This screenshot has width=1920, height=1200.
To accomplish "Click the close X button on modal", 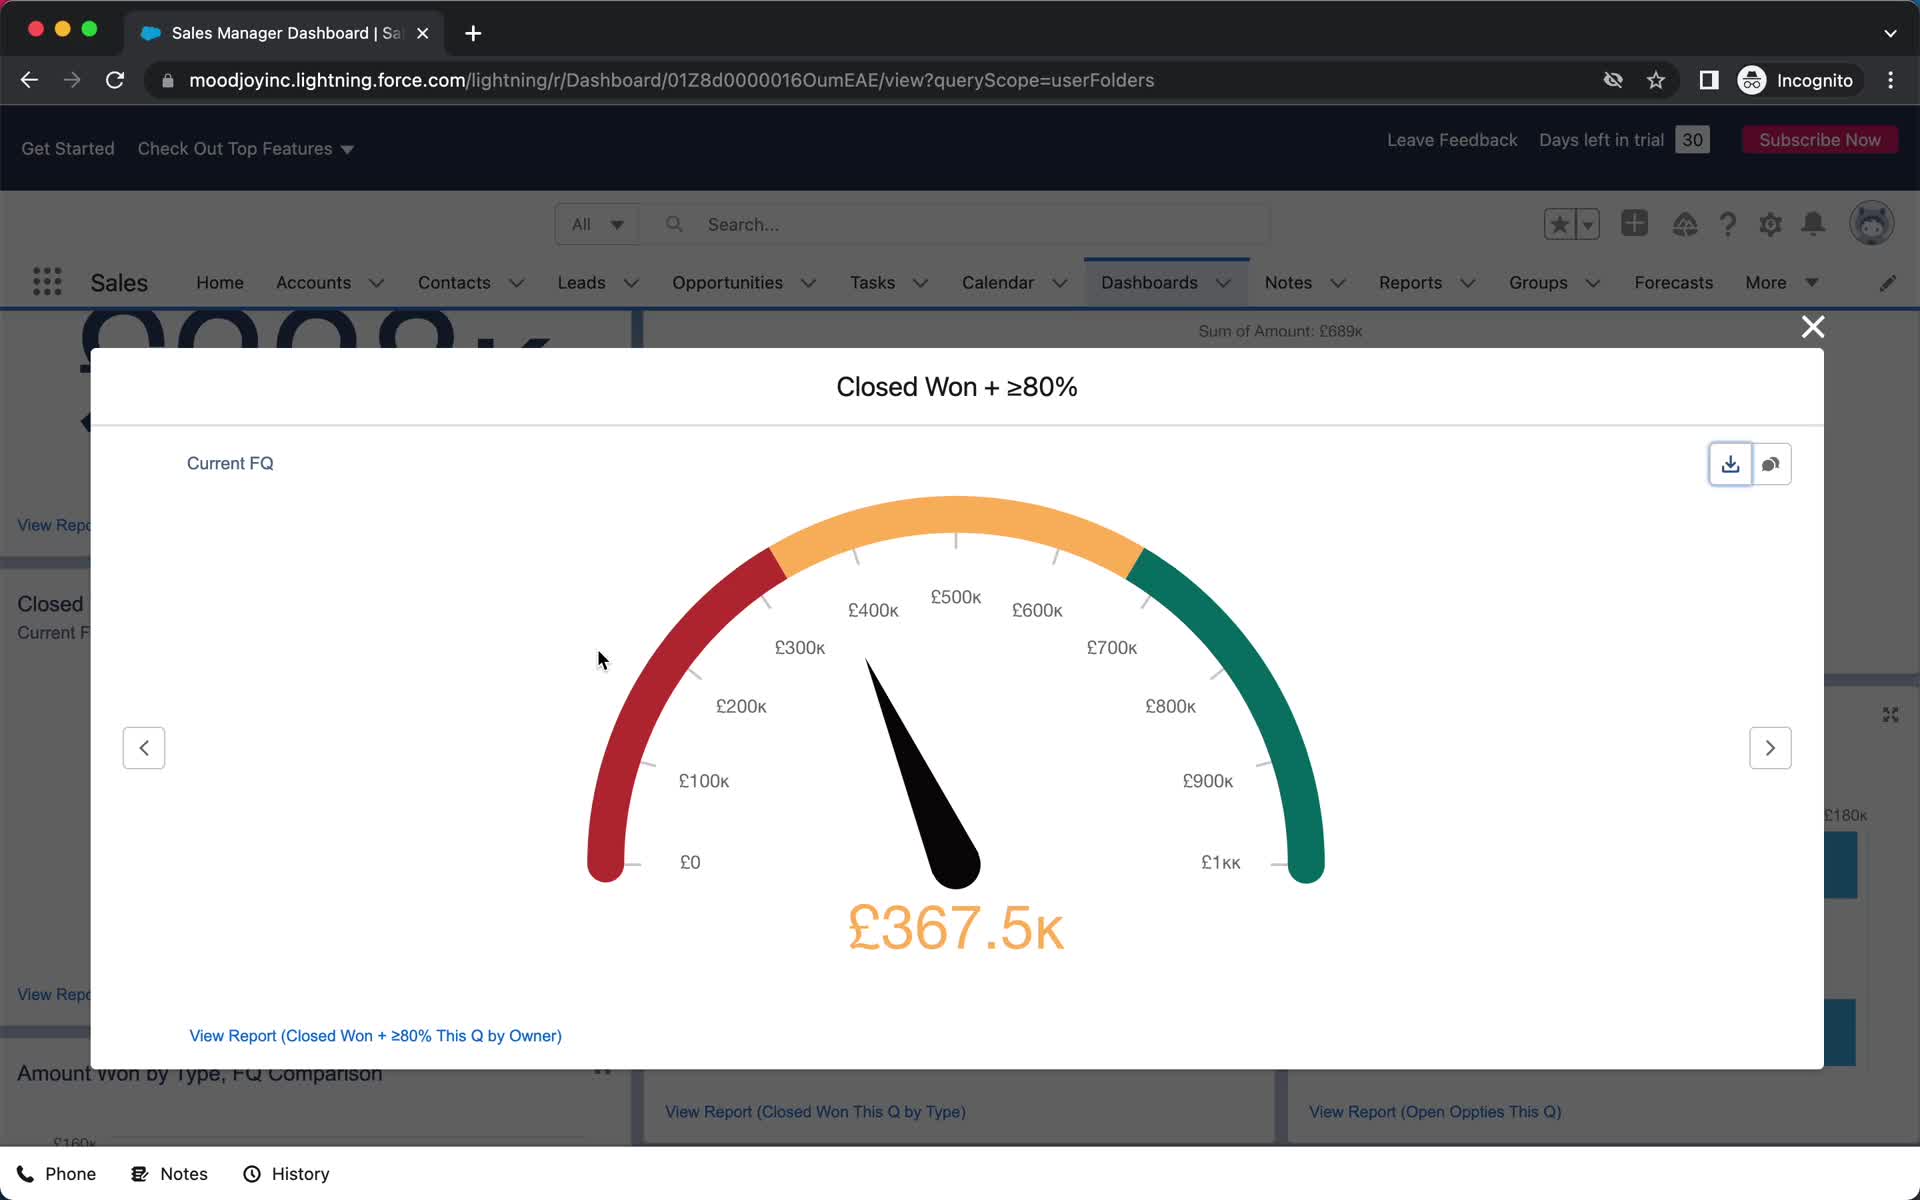I will 1812,326.
